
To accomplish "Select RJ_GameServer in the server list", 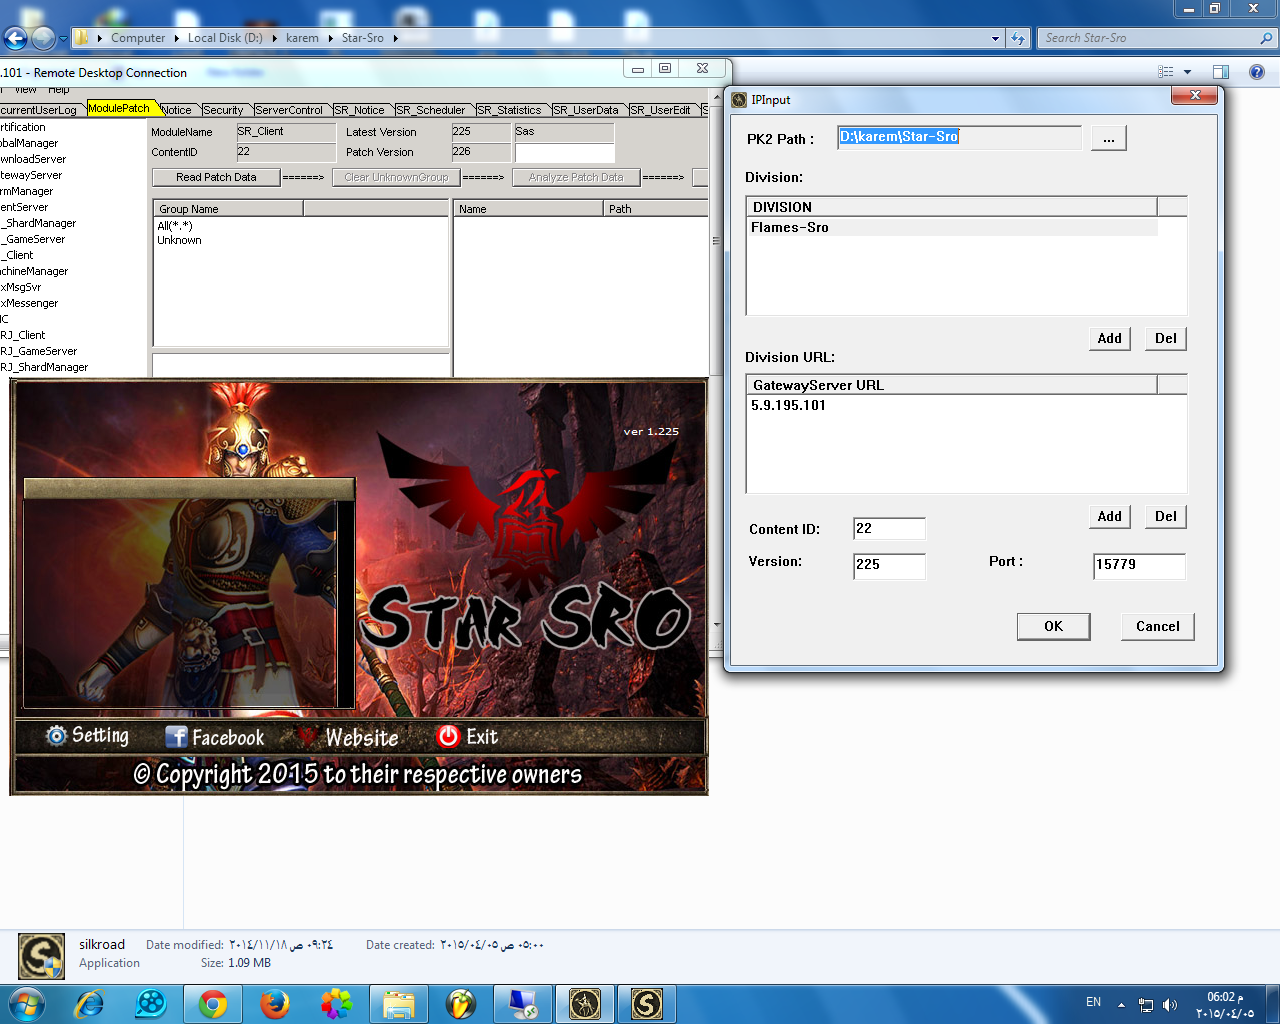I will [x=39, y=351].
